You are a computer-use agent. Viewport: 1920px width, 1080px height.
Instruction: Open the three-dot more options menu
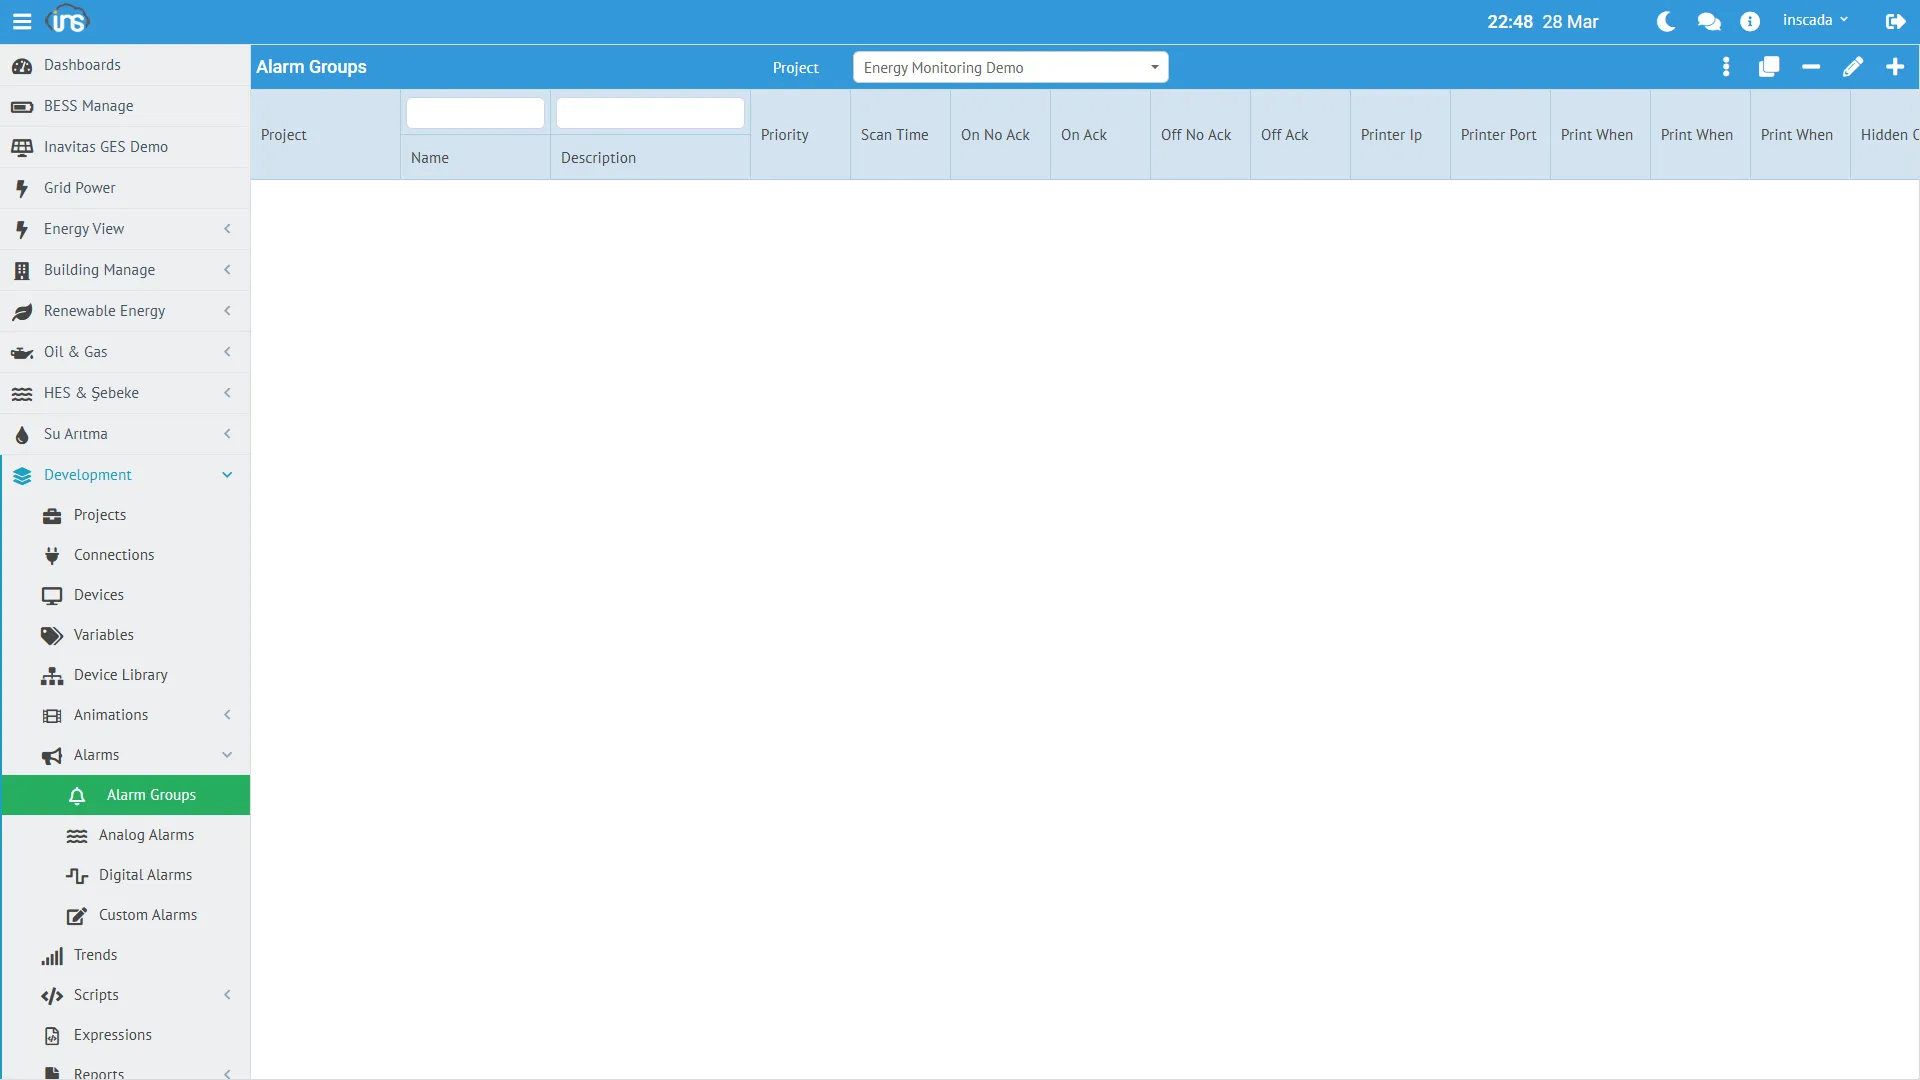[1726, 67]
